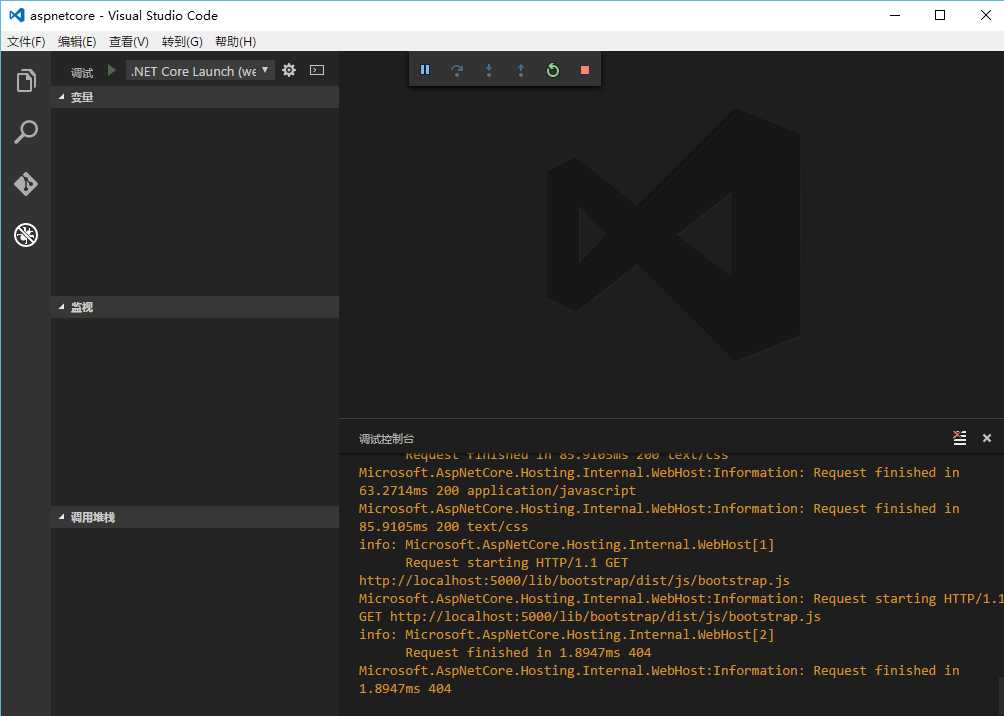
Task: Click first http://localhost:5000 bootstrap.js URL
Action: [574, 580]
